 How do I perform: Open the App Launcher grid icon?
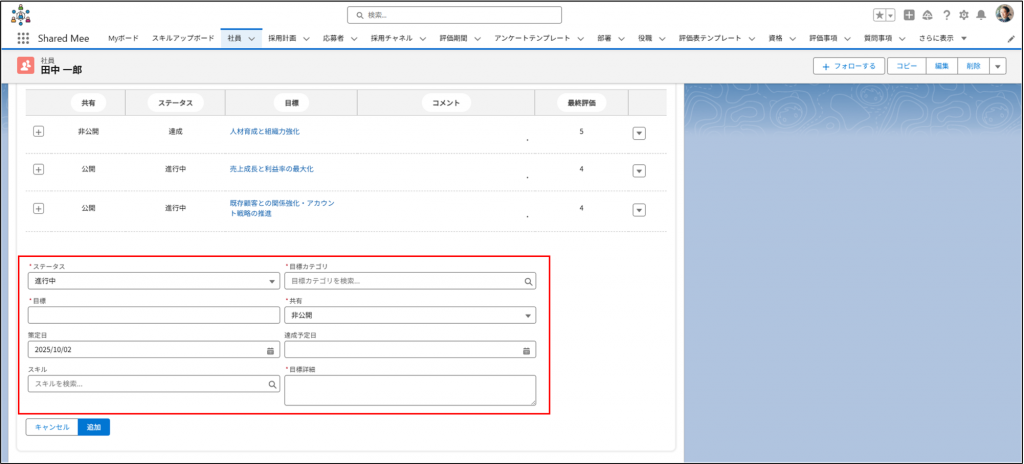23,38
